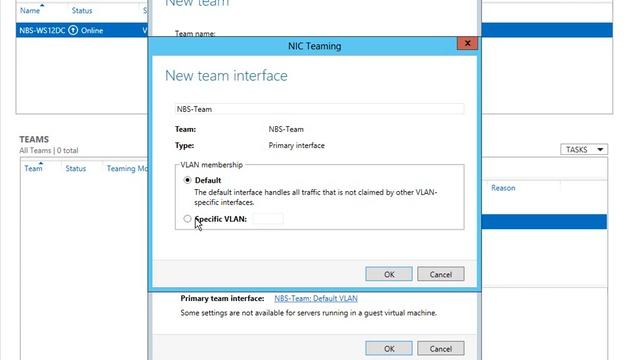The height and width of the screenshot is (360, 640).
Task: Sort teams by Team column header
Action: [33, 169]
